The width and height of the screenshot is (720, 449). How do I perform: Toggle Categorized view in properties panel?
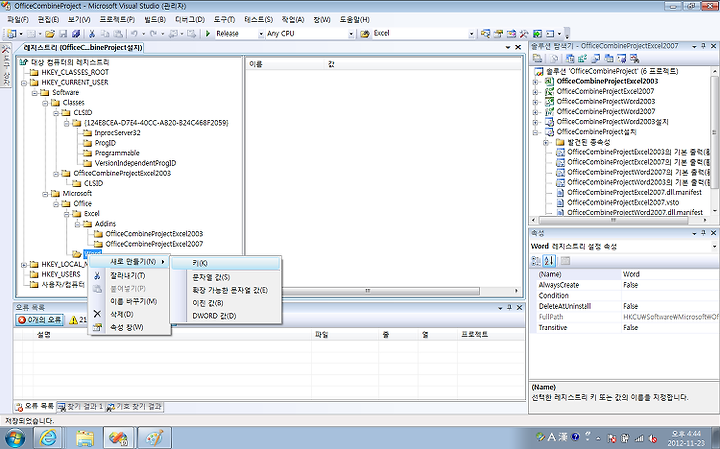coord(536,261)
